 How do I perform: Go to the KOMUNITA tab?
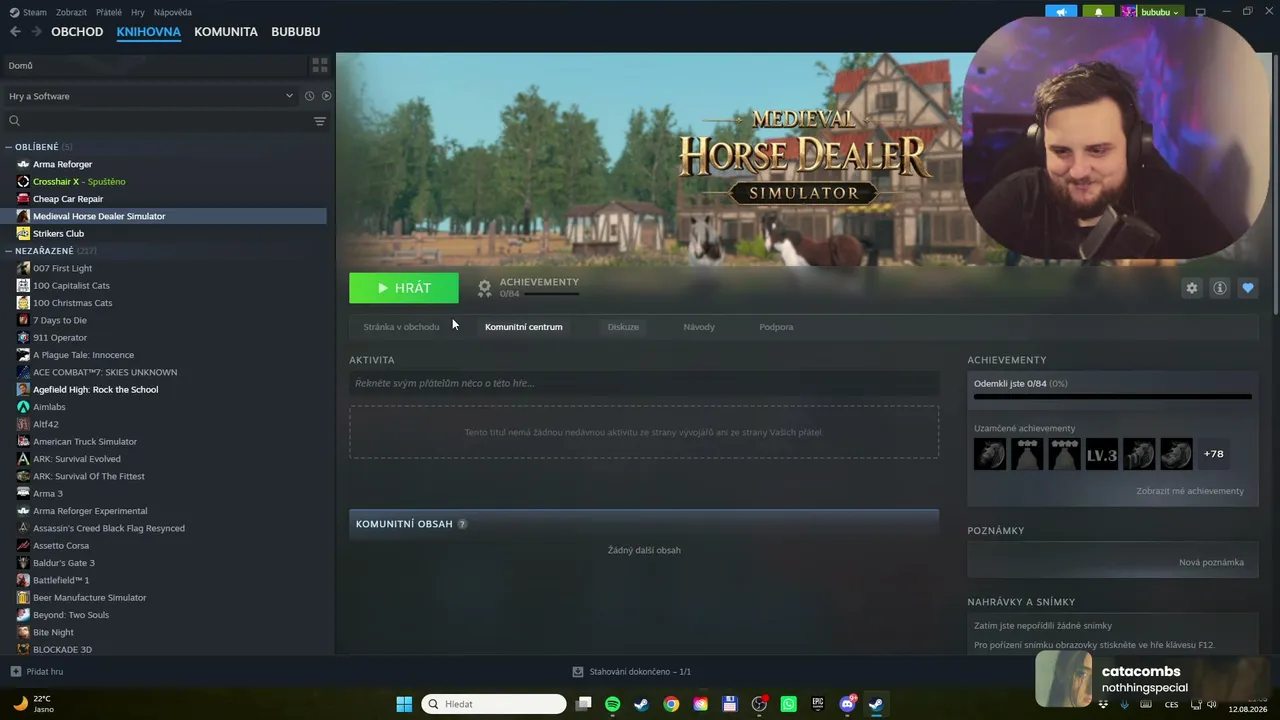[226, 32]
